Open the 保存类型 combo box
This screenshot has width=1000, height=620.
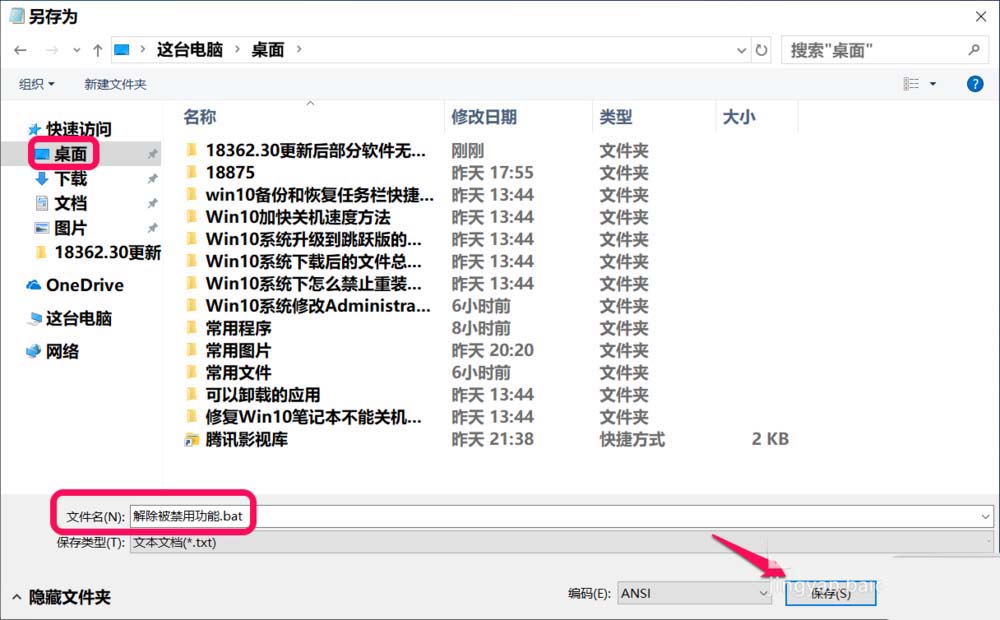(x=561, y=543)
